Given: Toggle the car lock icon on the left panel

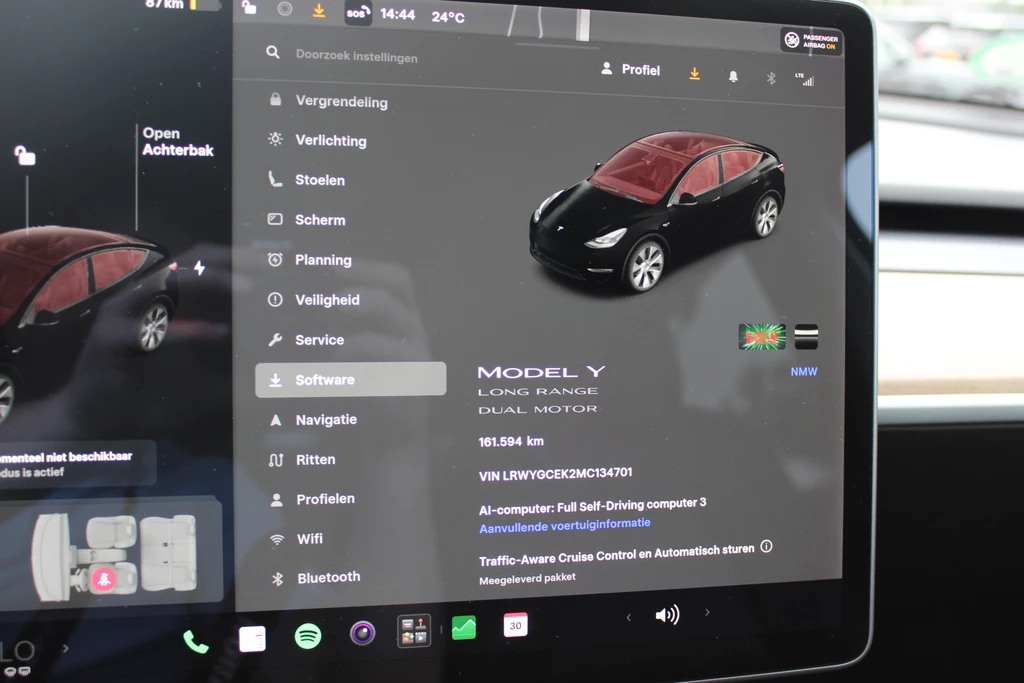Looking at the screenshot, I should click(x=25, y=155).
